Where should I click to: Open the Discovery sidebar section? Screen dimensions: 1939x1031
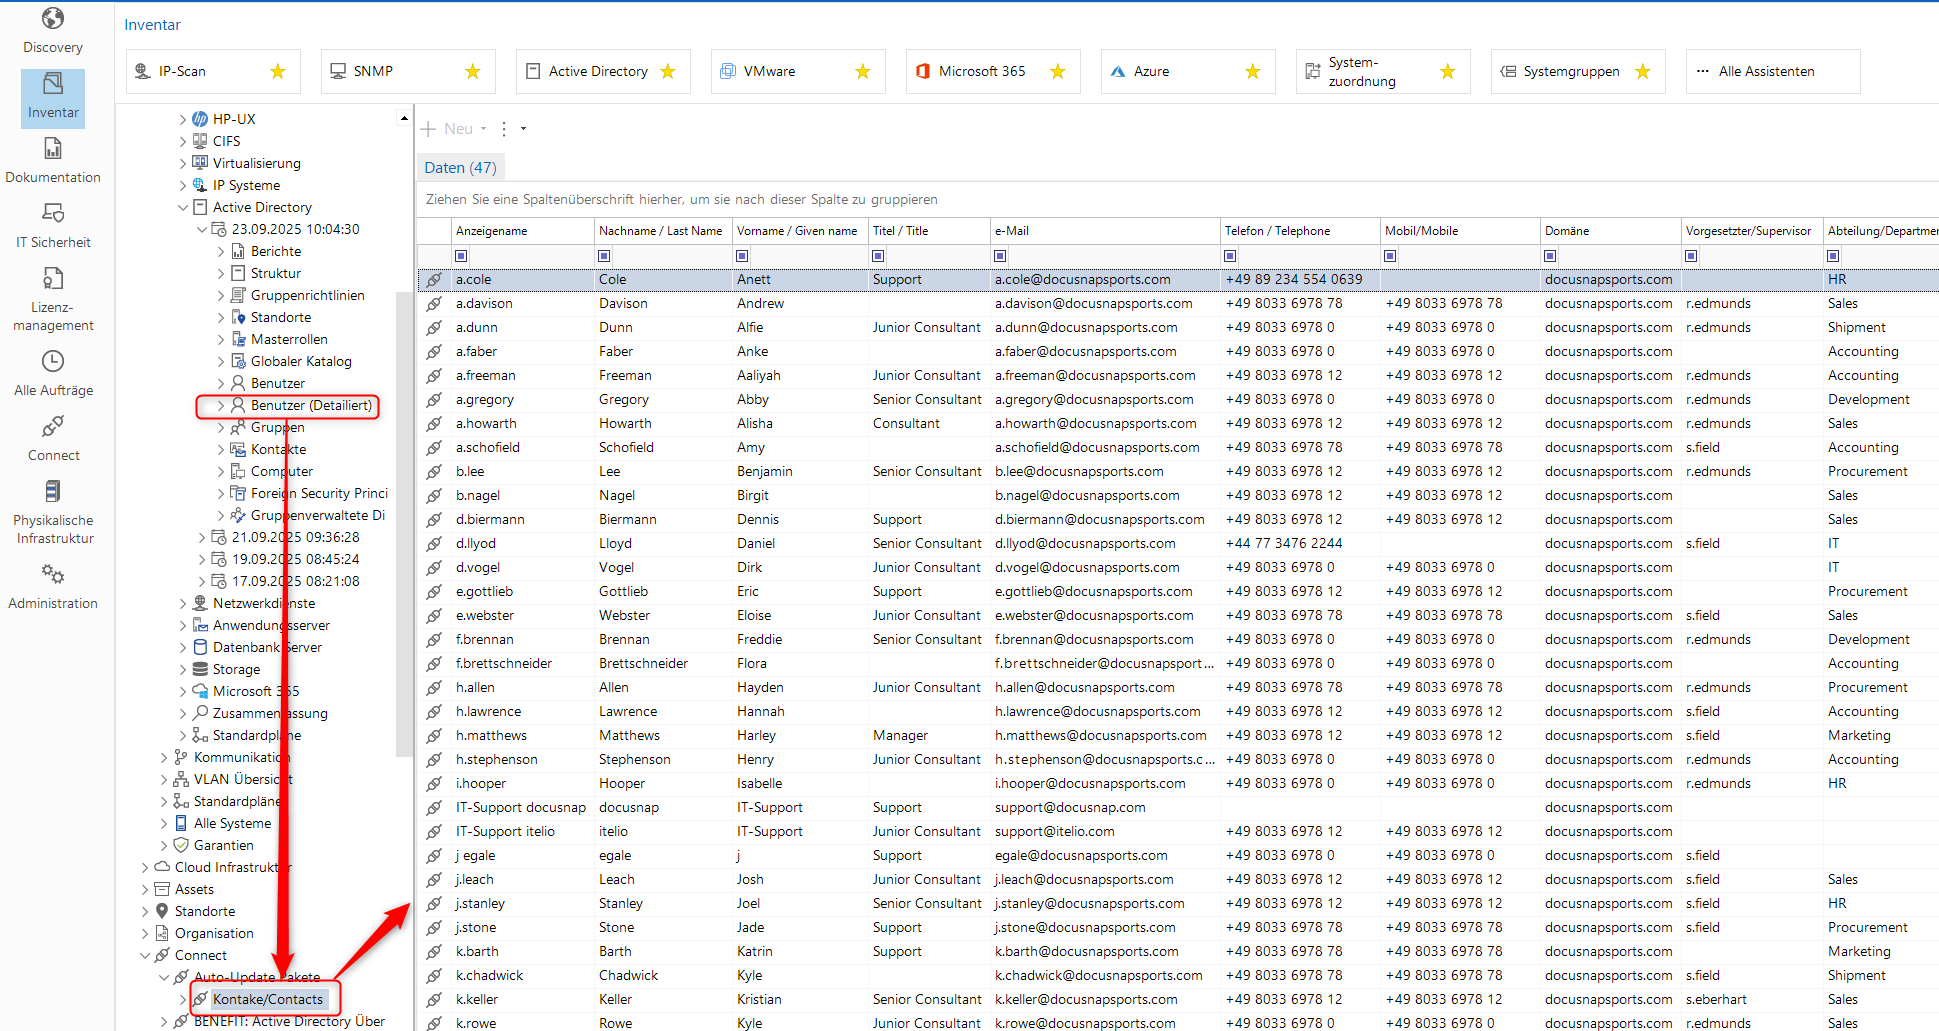[53, 31]
